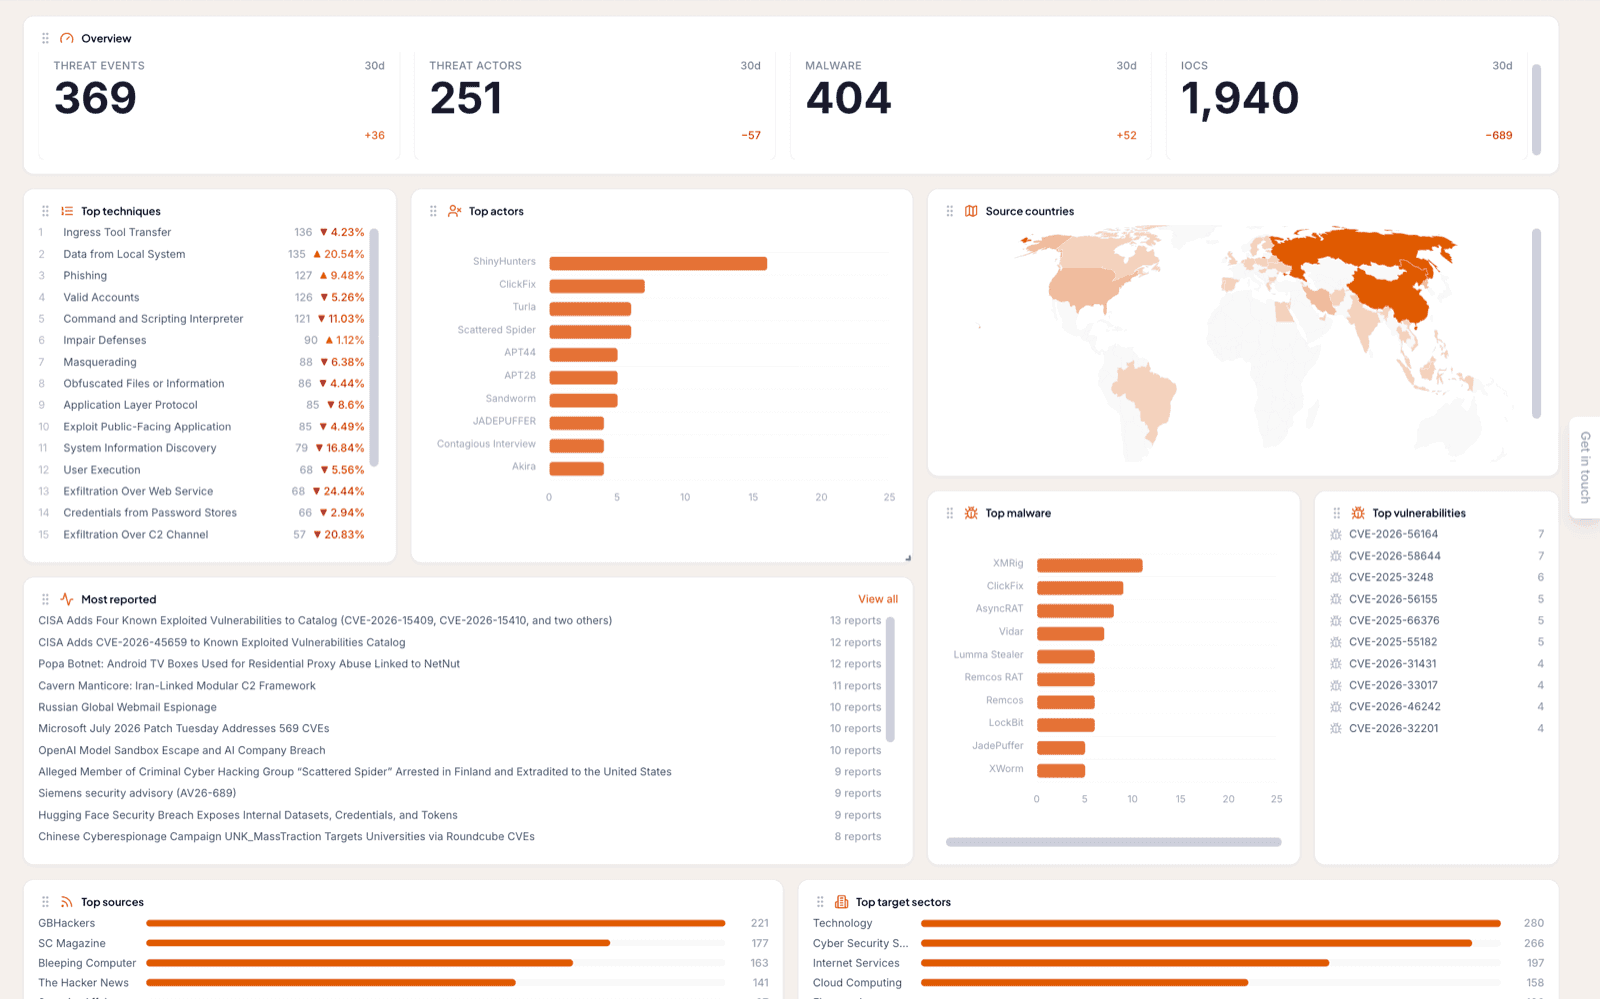Click the Top actors drag handle
The image size is (1600, 999).
[x=433, y=211]
